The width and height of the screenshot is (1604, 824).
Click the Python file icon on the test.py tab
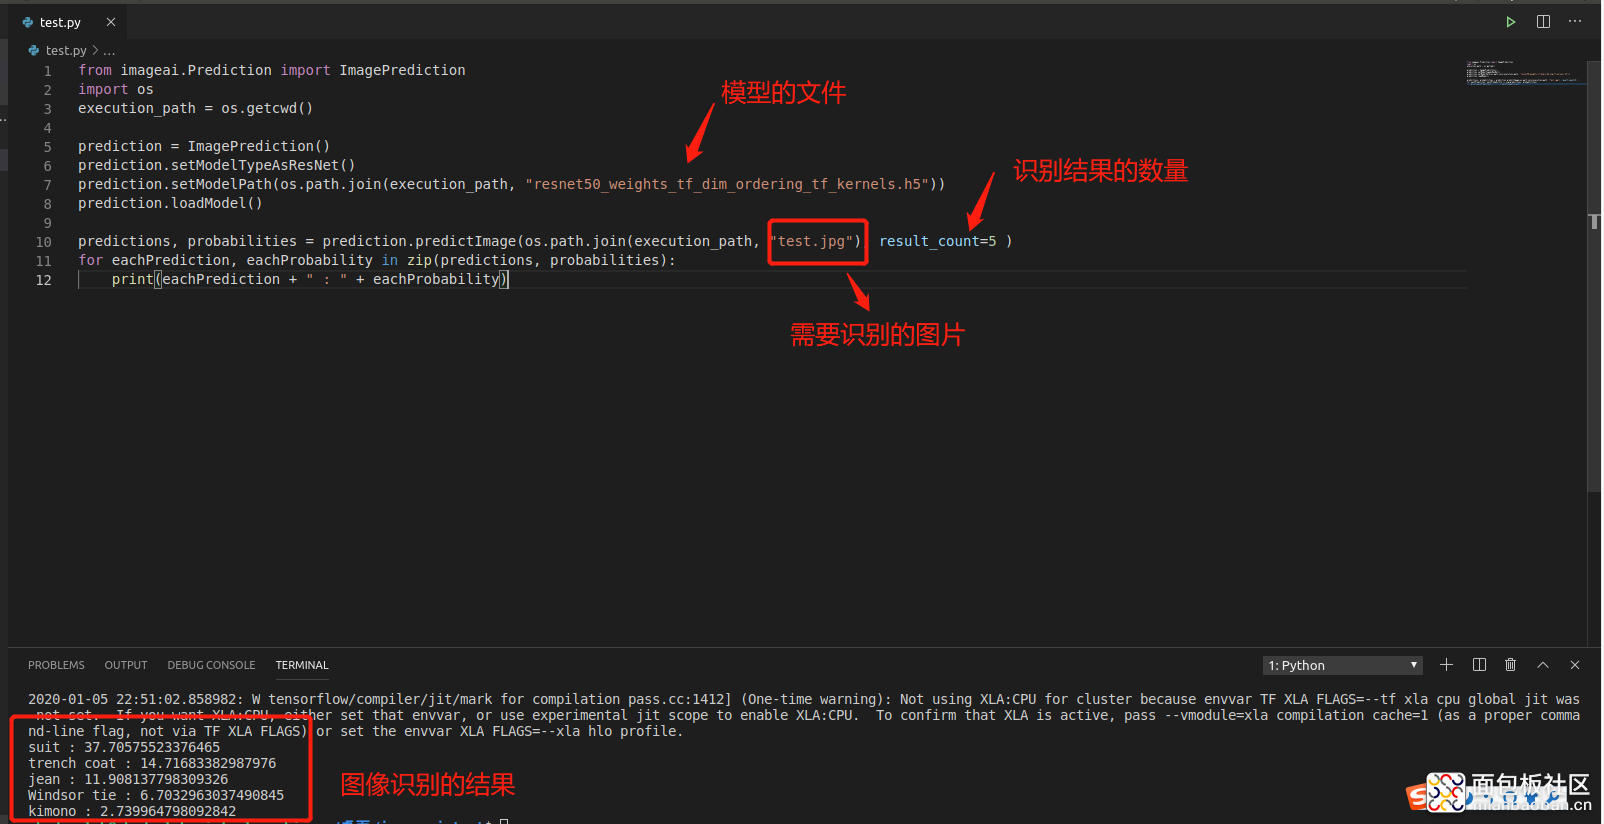point(27,22)
